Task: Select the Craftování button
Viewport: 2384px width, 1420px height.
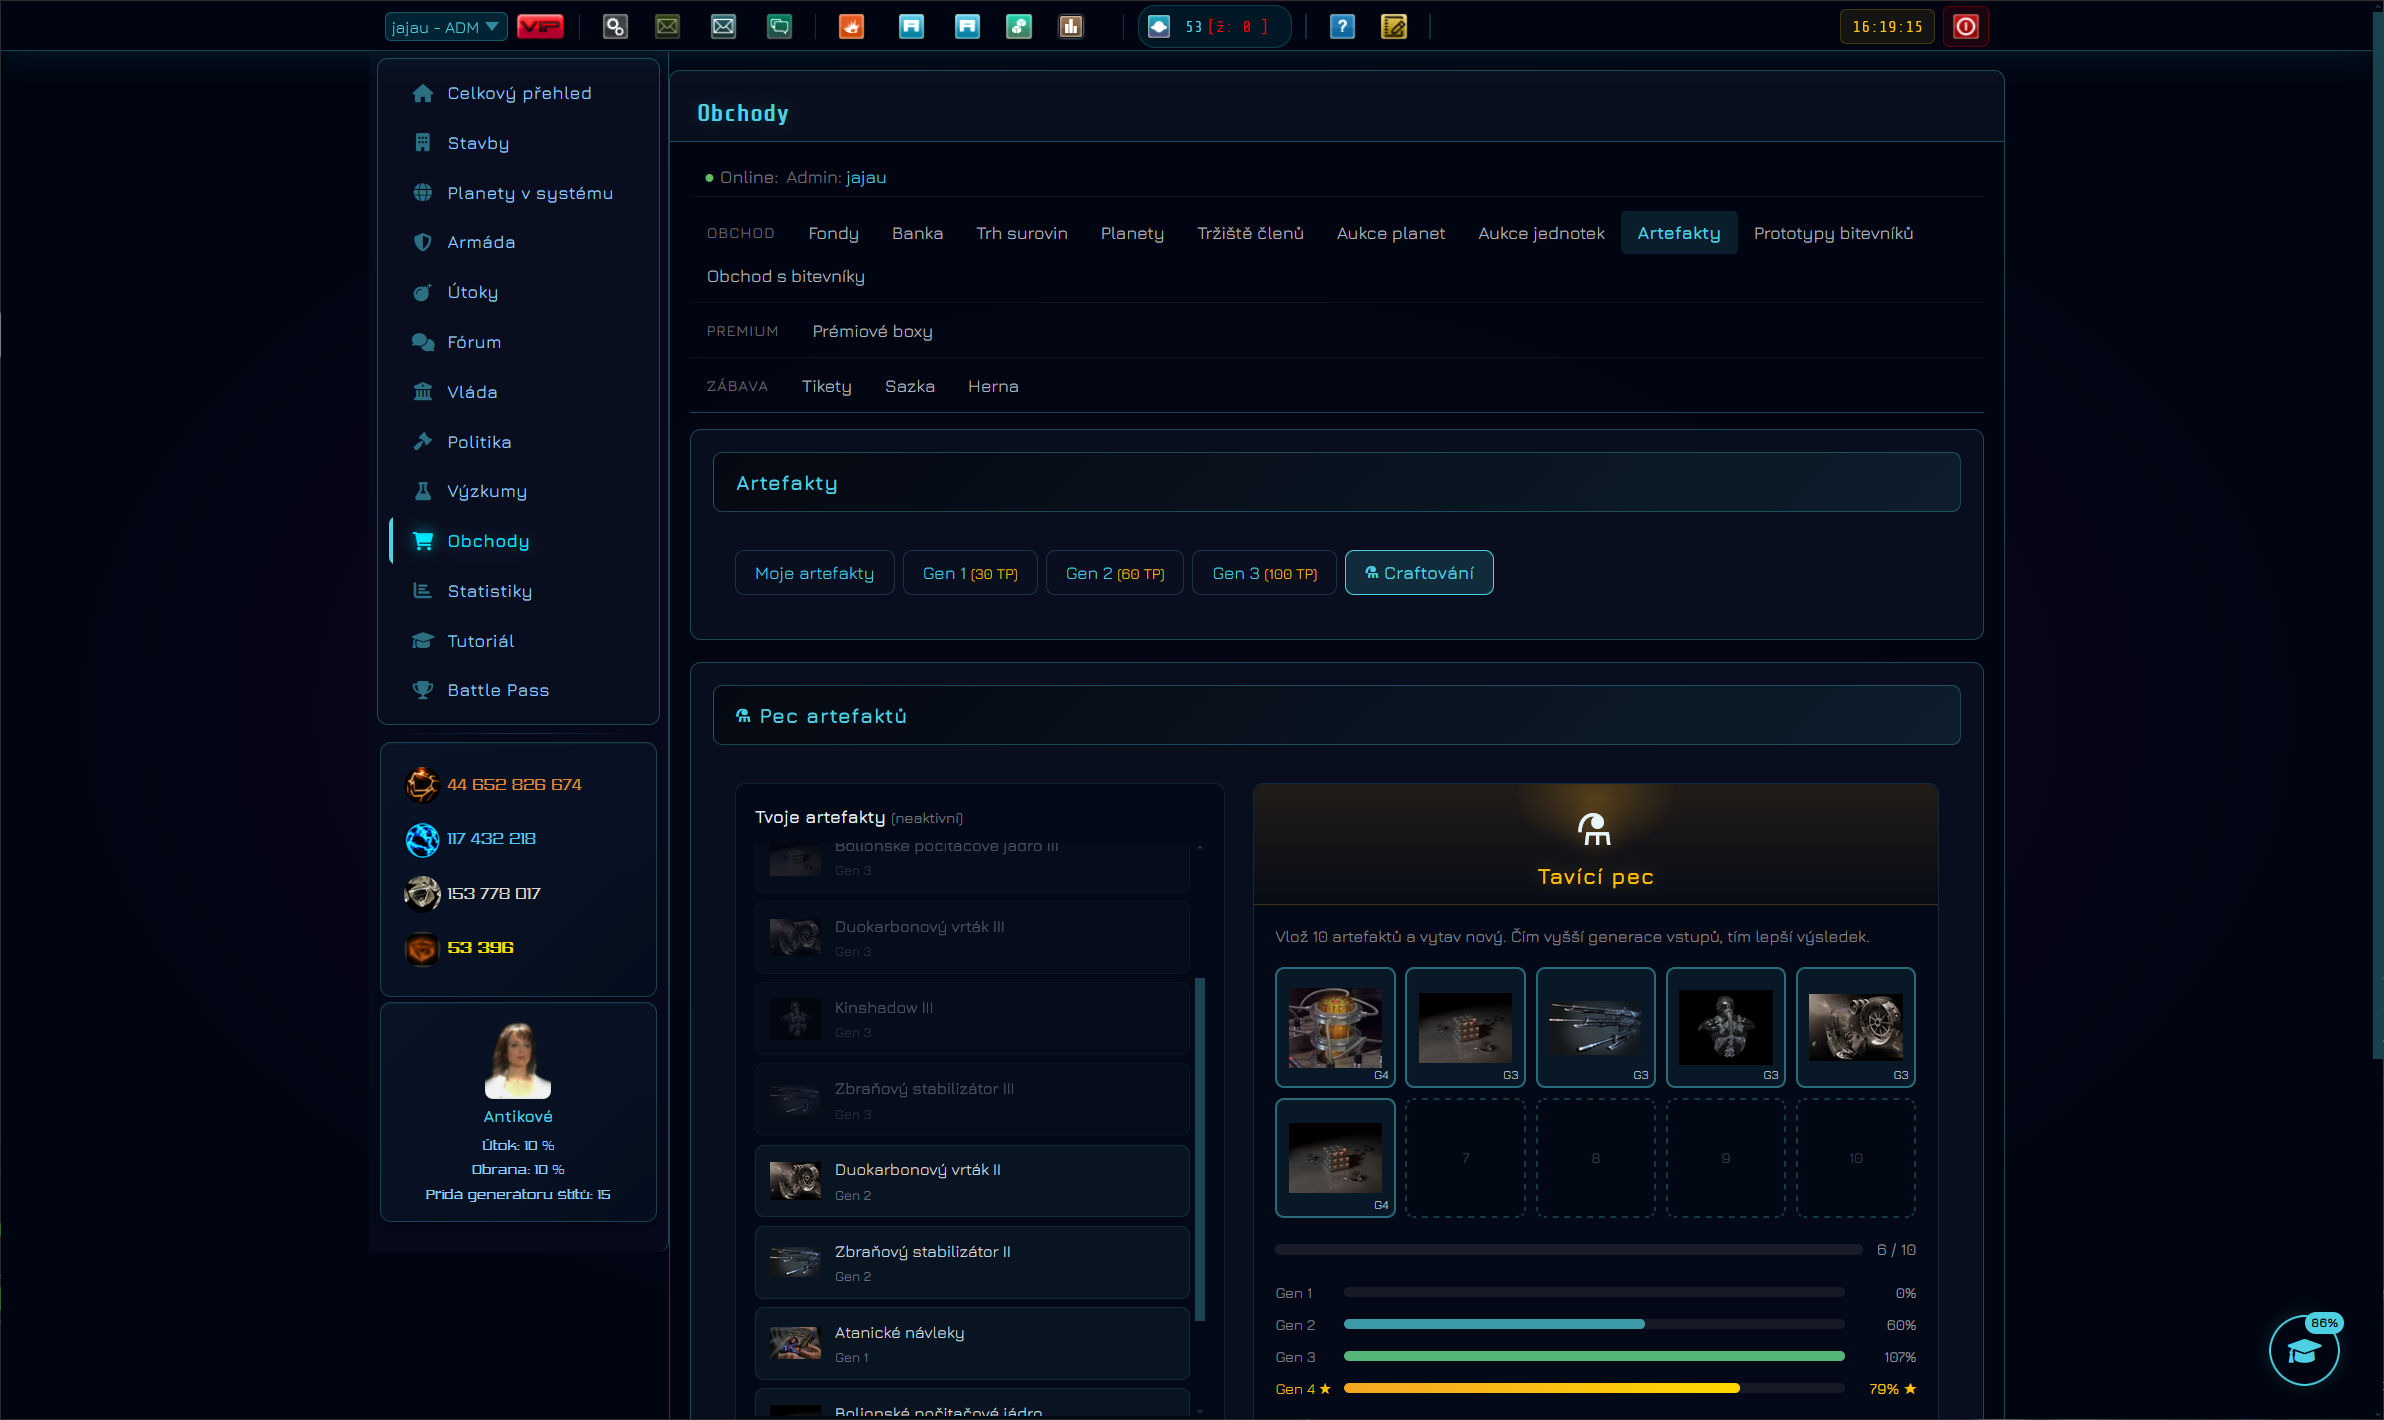Action: (x=1419, y=573)
